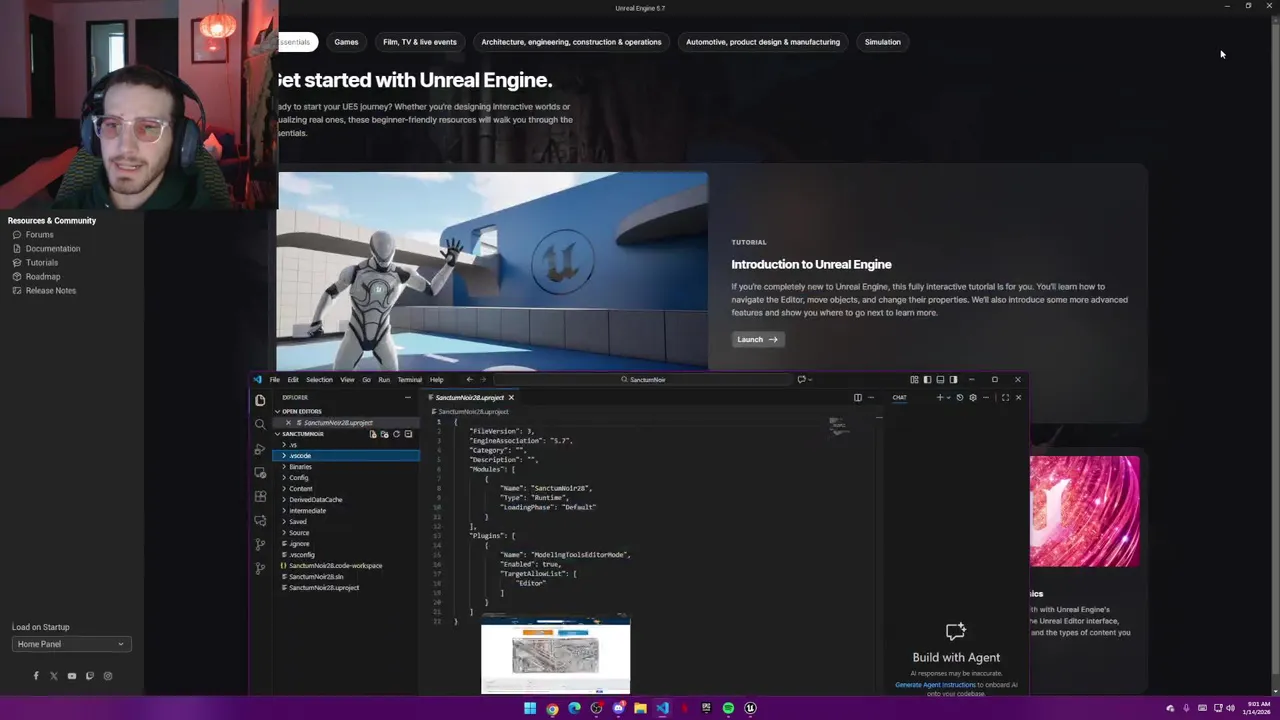Expand the Content folder
Screen dimensions: 1280x720
pos(346,489)
